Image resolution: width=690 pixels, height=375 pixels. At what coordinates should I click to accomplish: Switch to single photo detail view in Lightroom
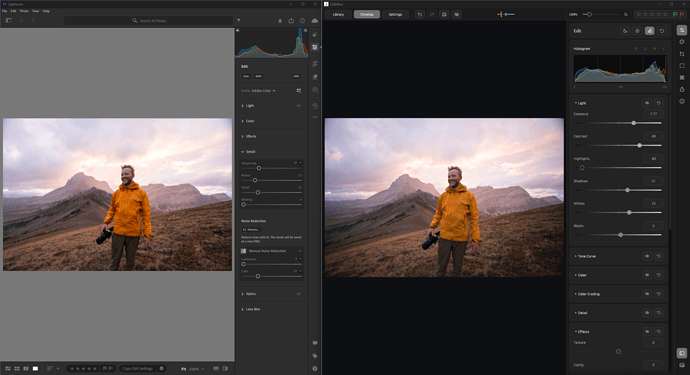35,368
